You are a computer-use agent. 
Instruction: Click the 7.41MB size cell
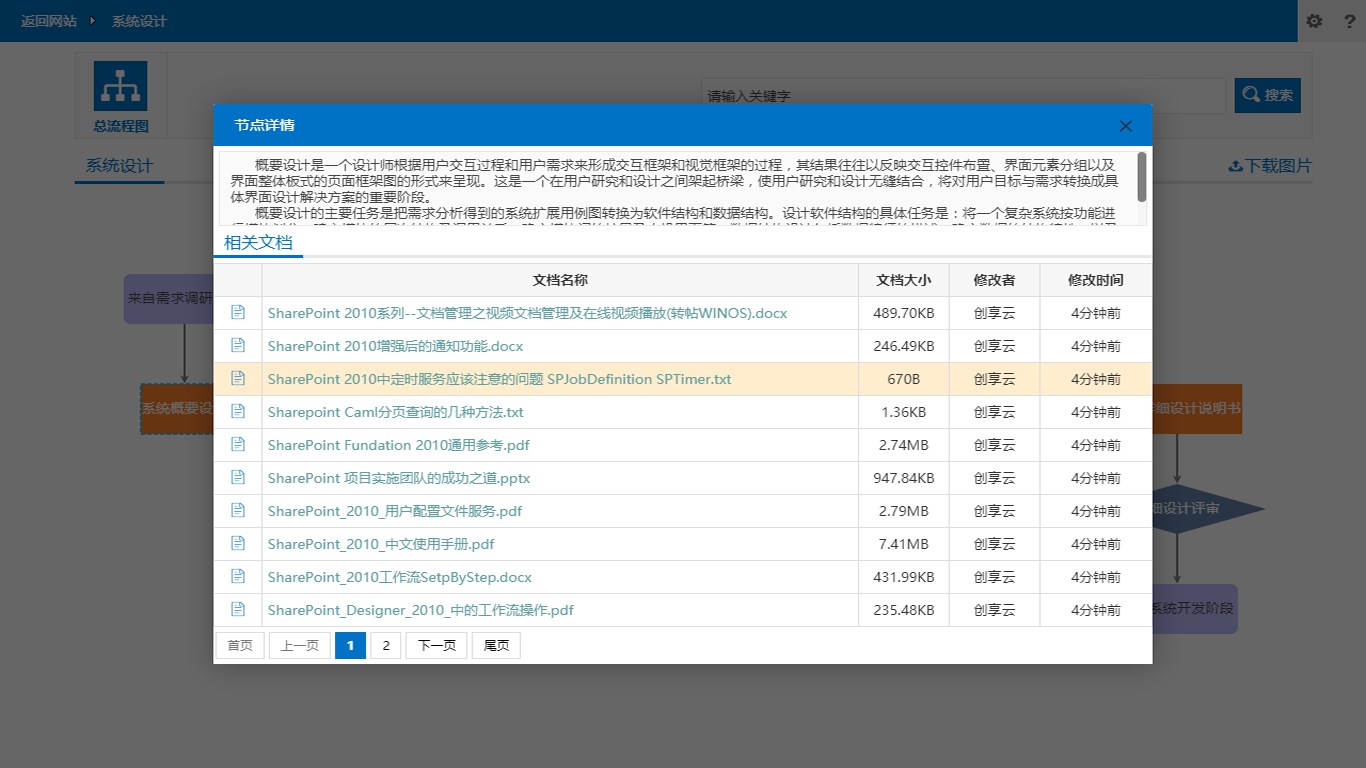coord(903,544)
